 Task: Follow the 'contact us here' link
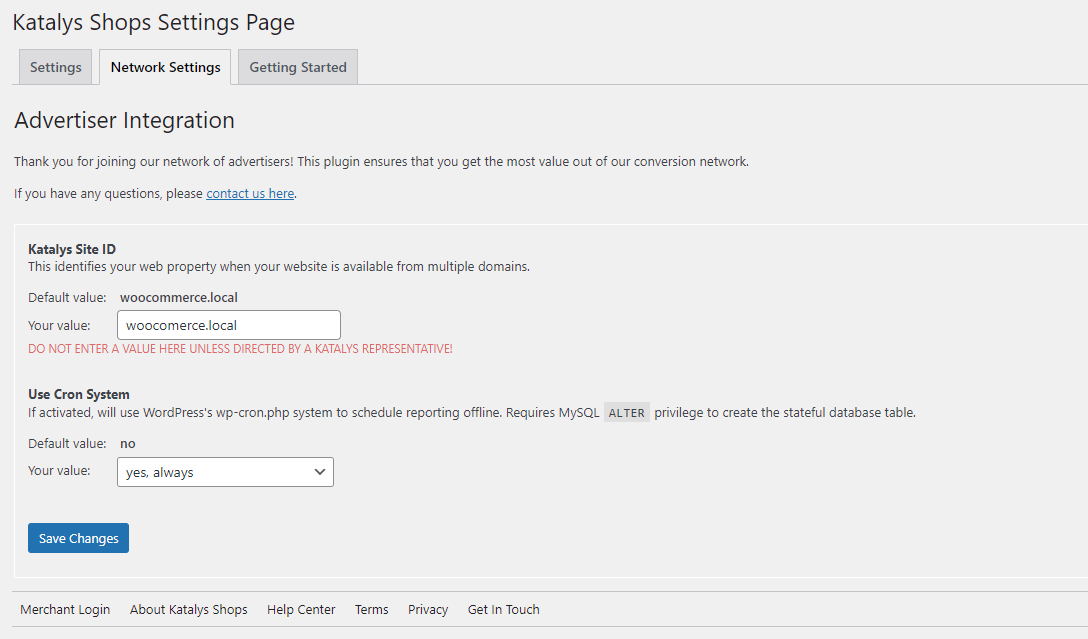pos(250,193)
